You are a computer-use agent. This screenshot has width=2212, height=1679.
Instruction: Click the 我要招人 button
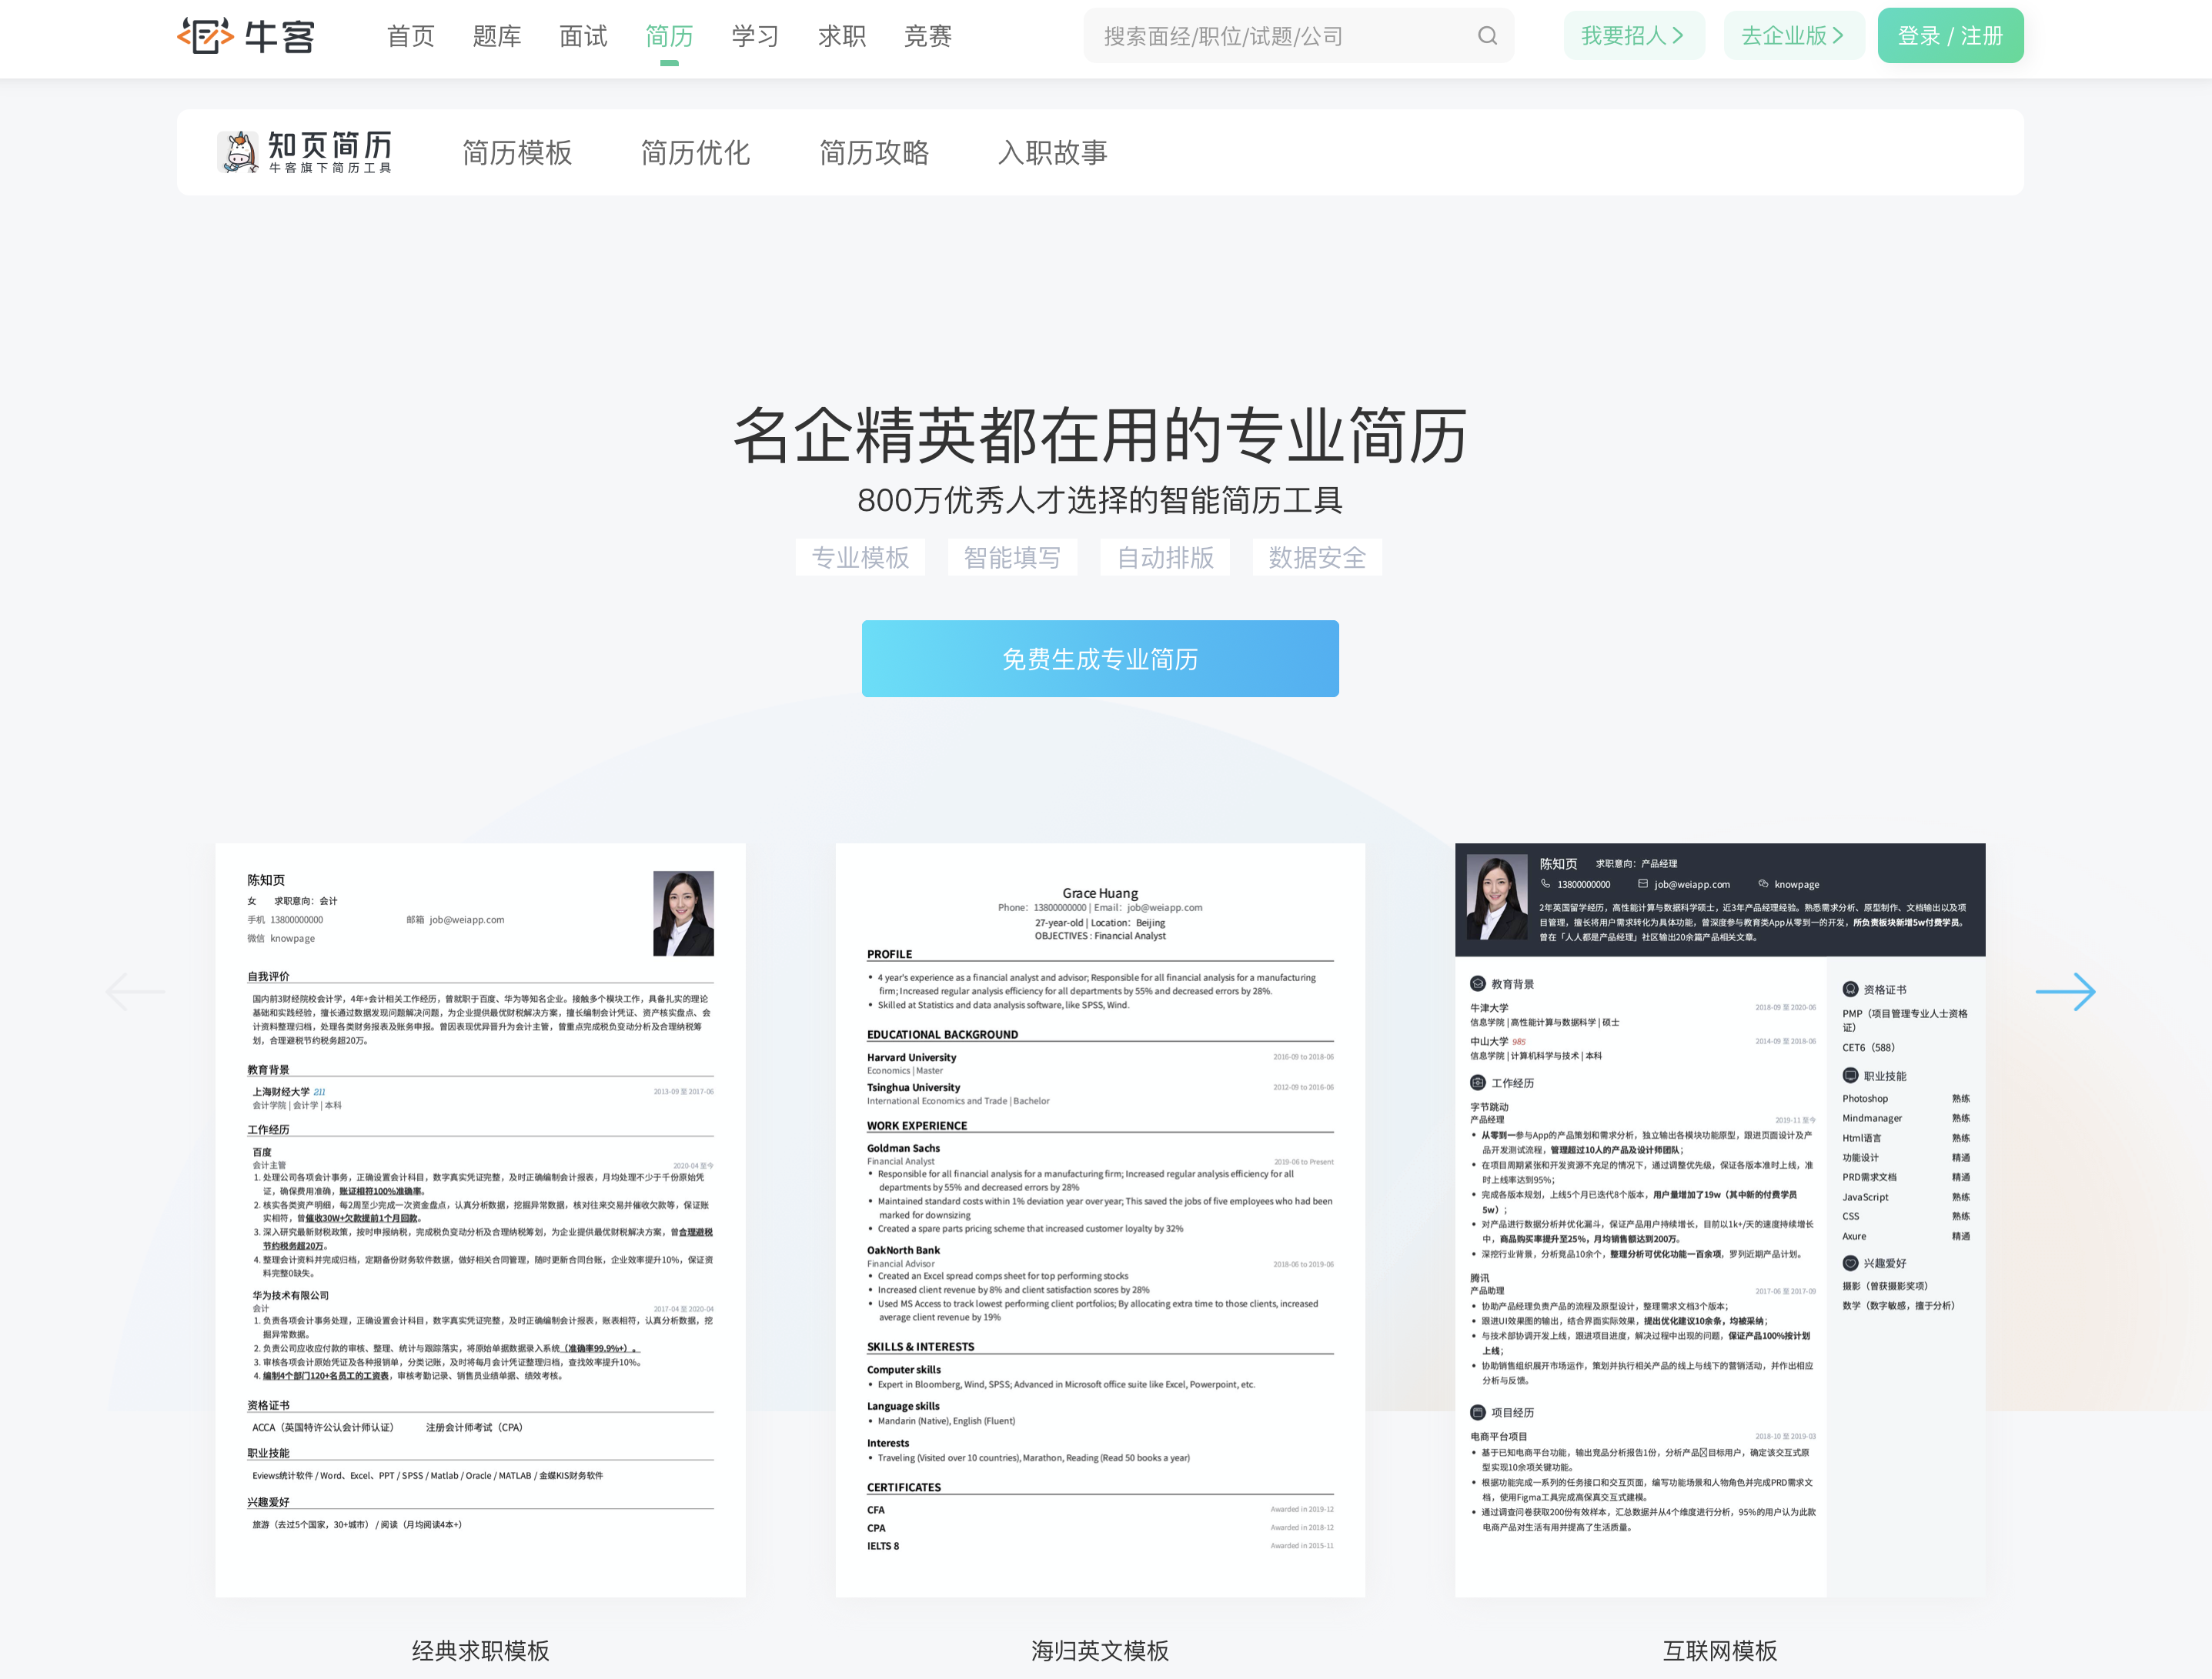click(x=1633, y=36)
